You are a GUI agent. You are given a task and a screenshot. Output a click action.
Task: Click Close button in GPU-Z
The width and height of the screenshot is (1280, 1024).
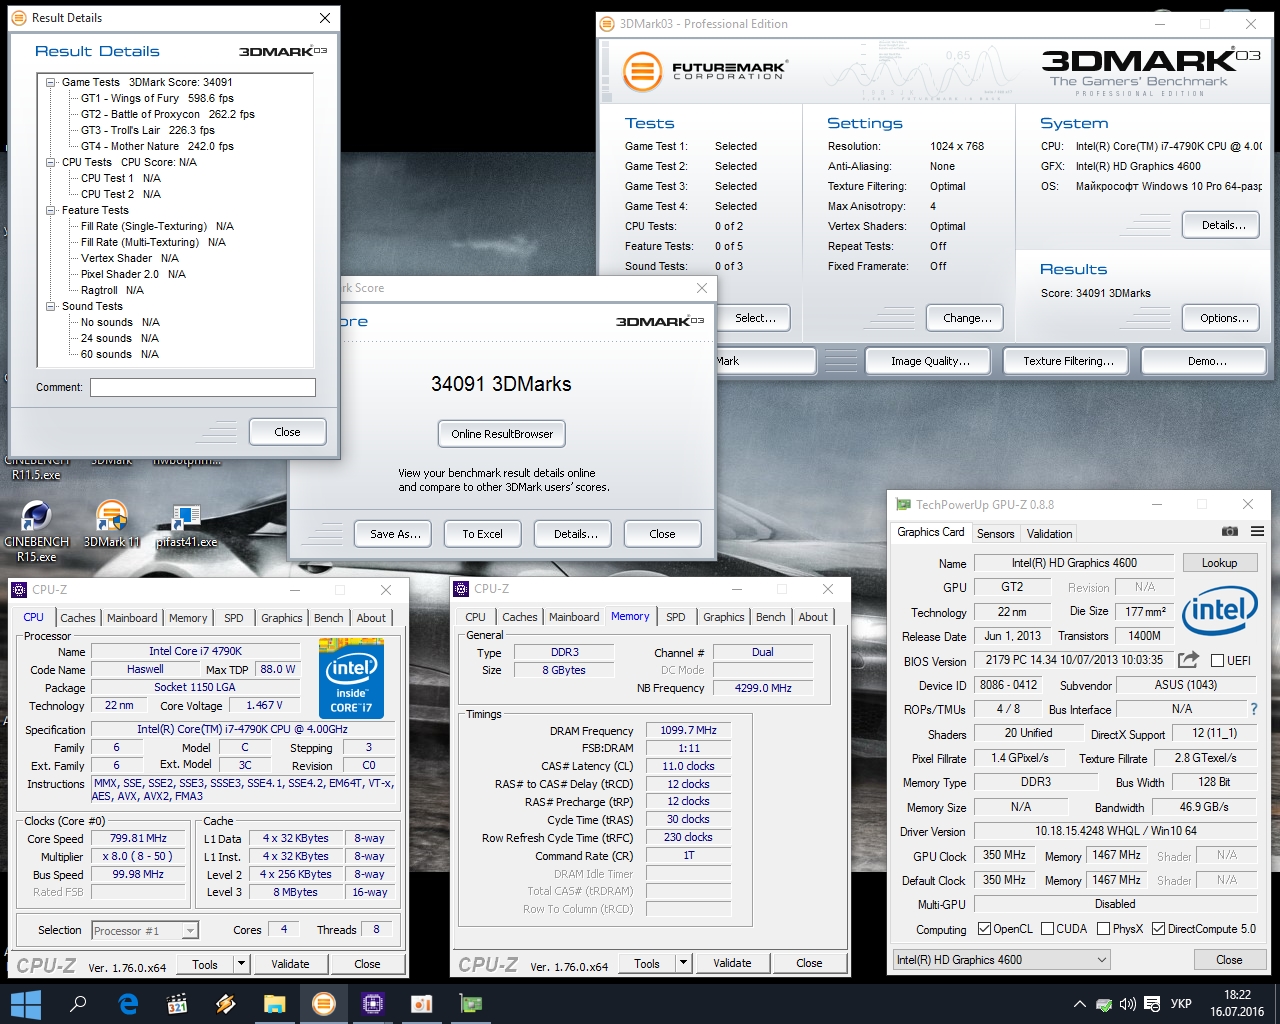coord(1229,960)
